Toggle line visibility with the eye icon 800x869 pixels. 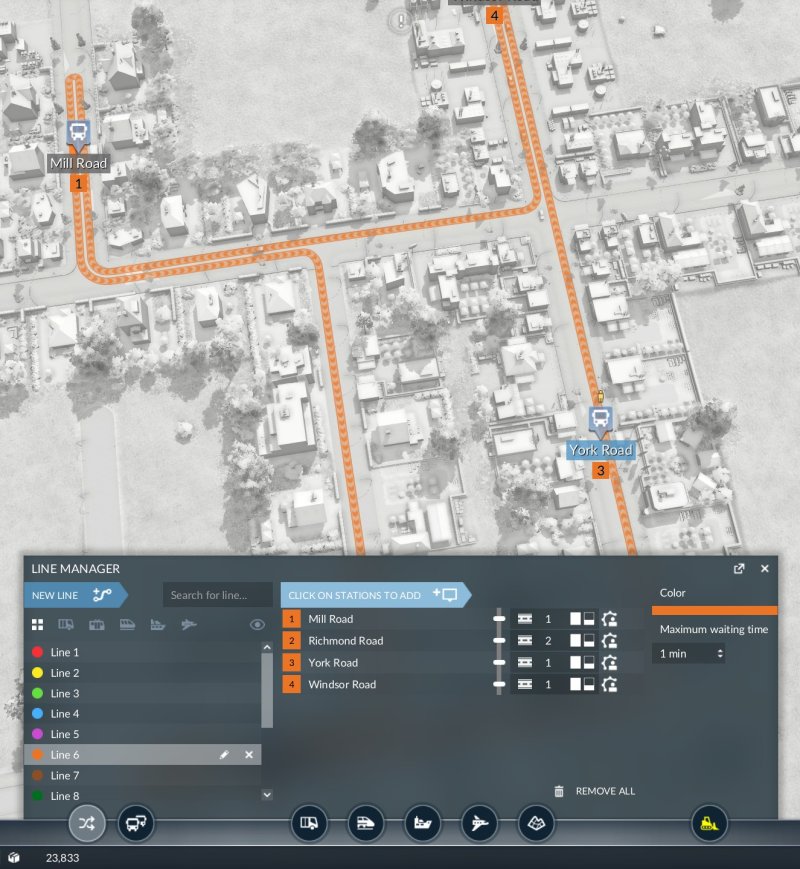tap(257, 625)
